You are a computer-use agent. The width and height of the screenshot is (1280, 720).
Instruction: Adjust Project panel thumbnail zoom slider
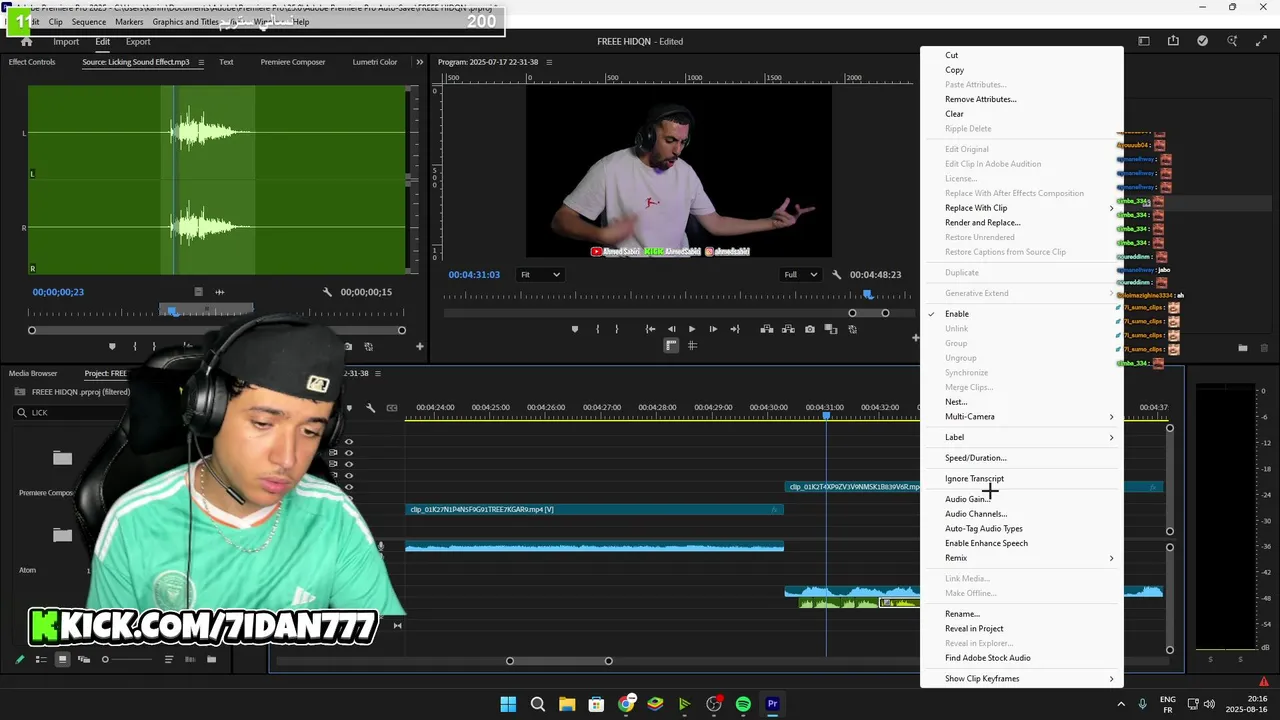[x=105, y=659]
